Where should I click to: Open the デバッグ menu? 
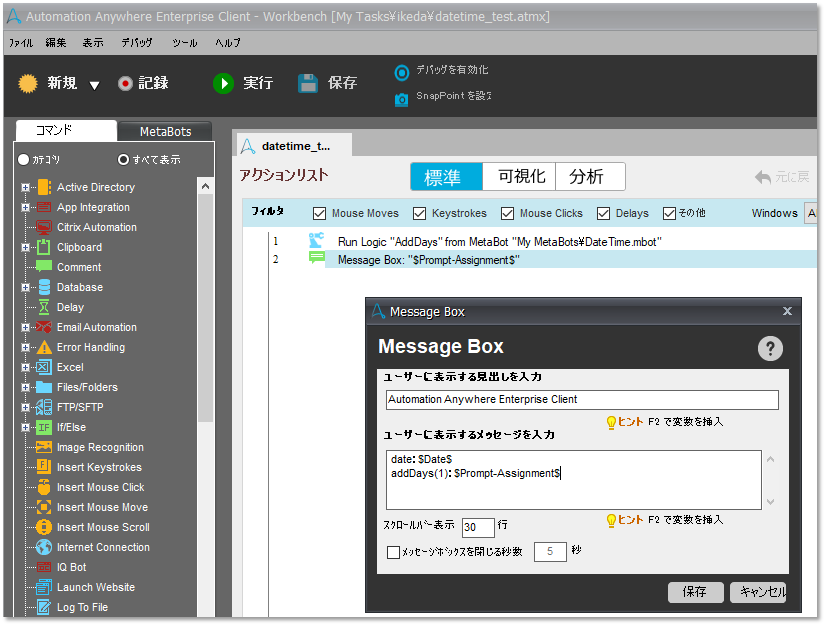137,43
